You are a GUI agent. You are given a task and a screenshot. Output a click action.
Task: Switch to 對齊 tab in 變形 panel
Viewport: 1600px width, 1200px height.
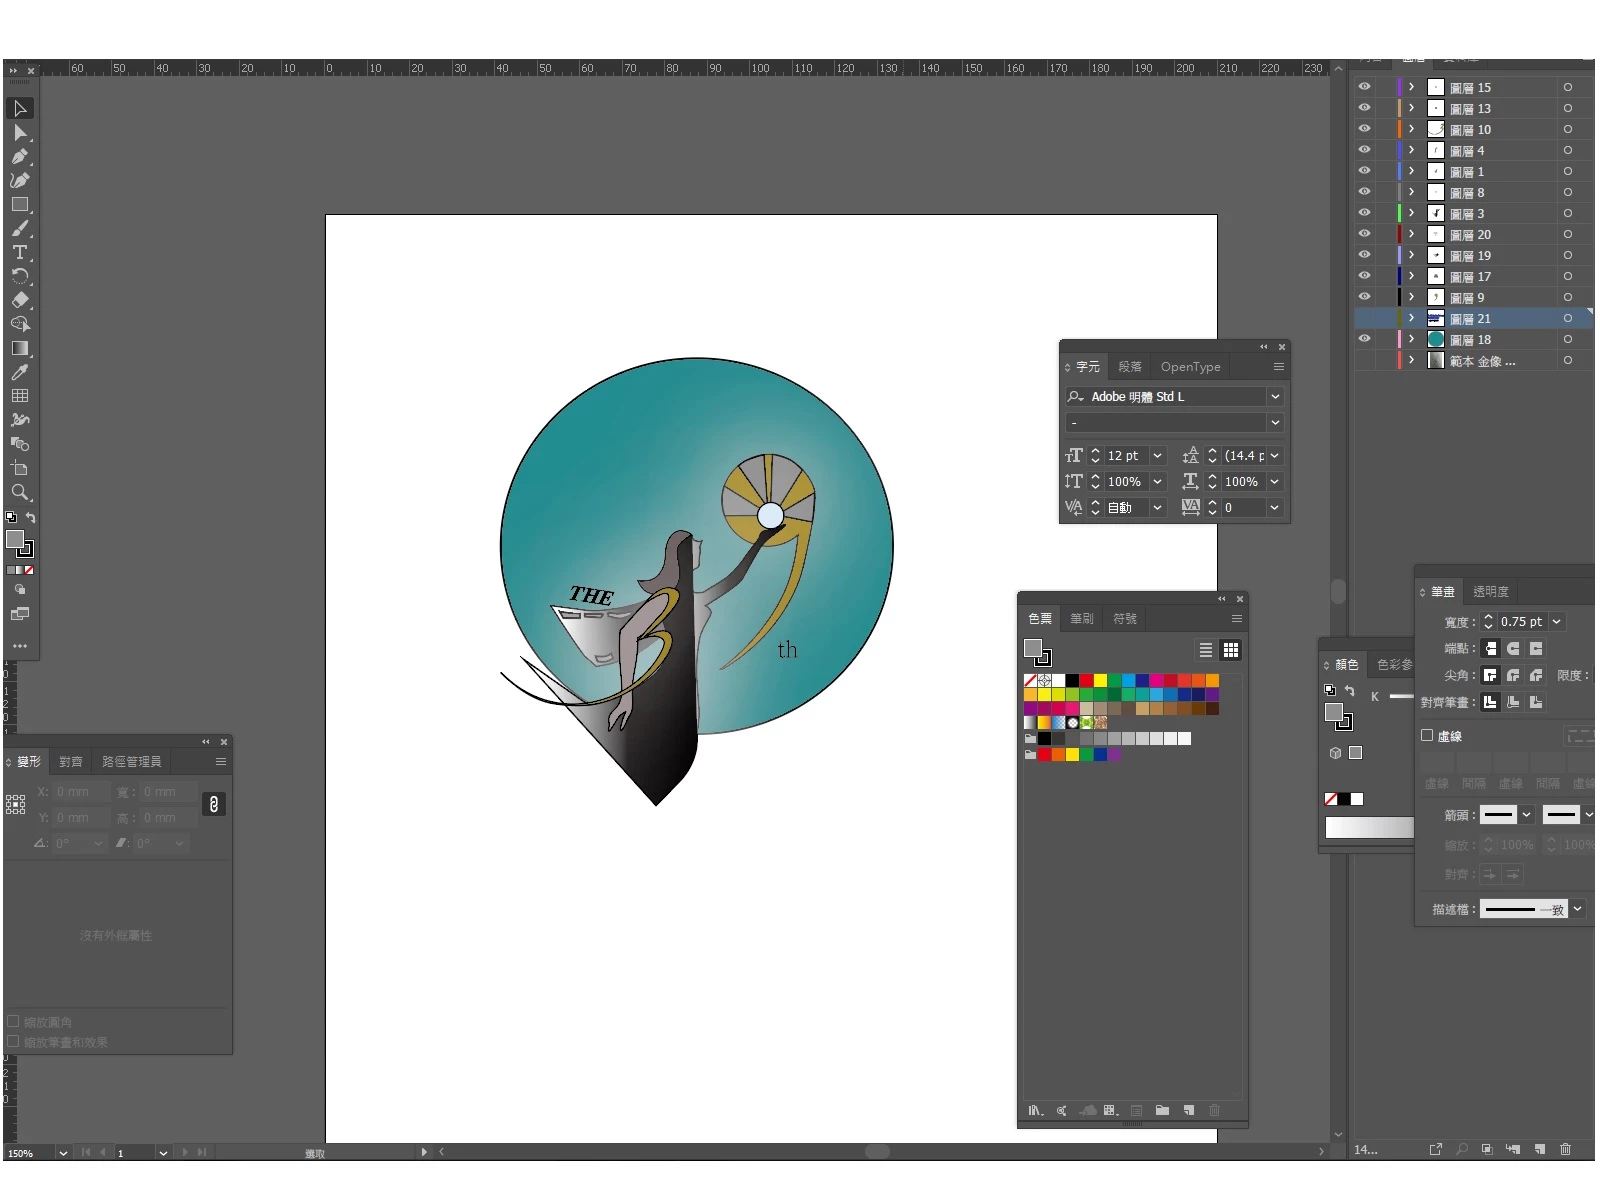71,762
